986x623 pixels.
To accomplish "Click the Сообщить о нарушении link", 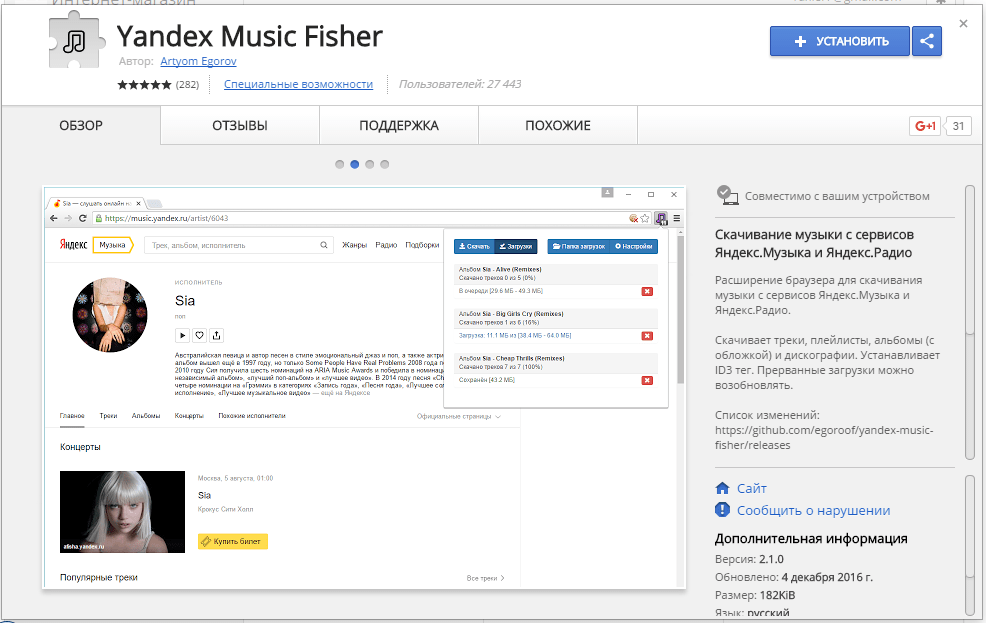I will (813, 510).
